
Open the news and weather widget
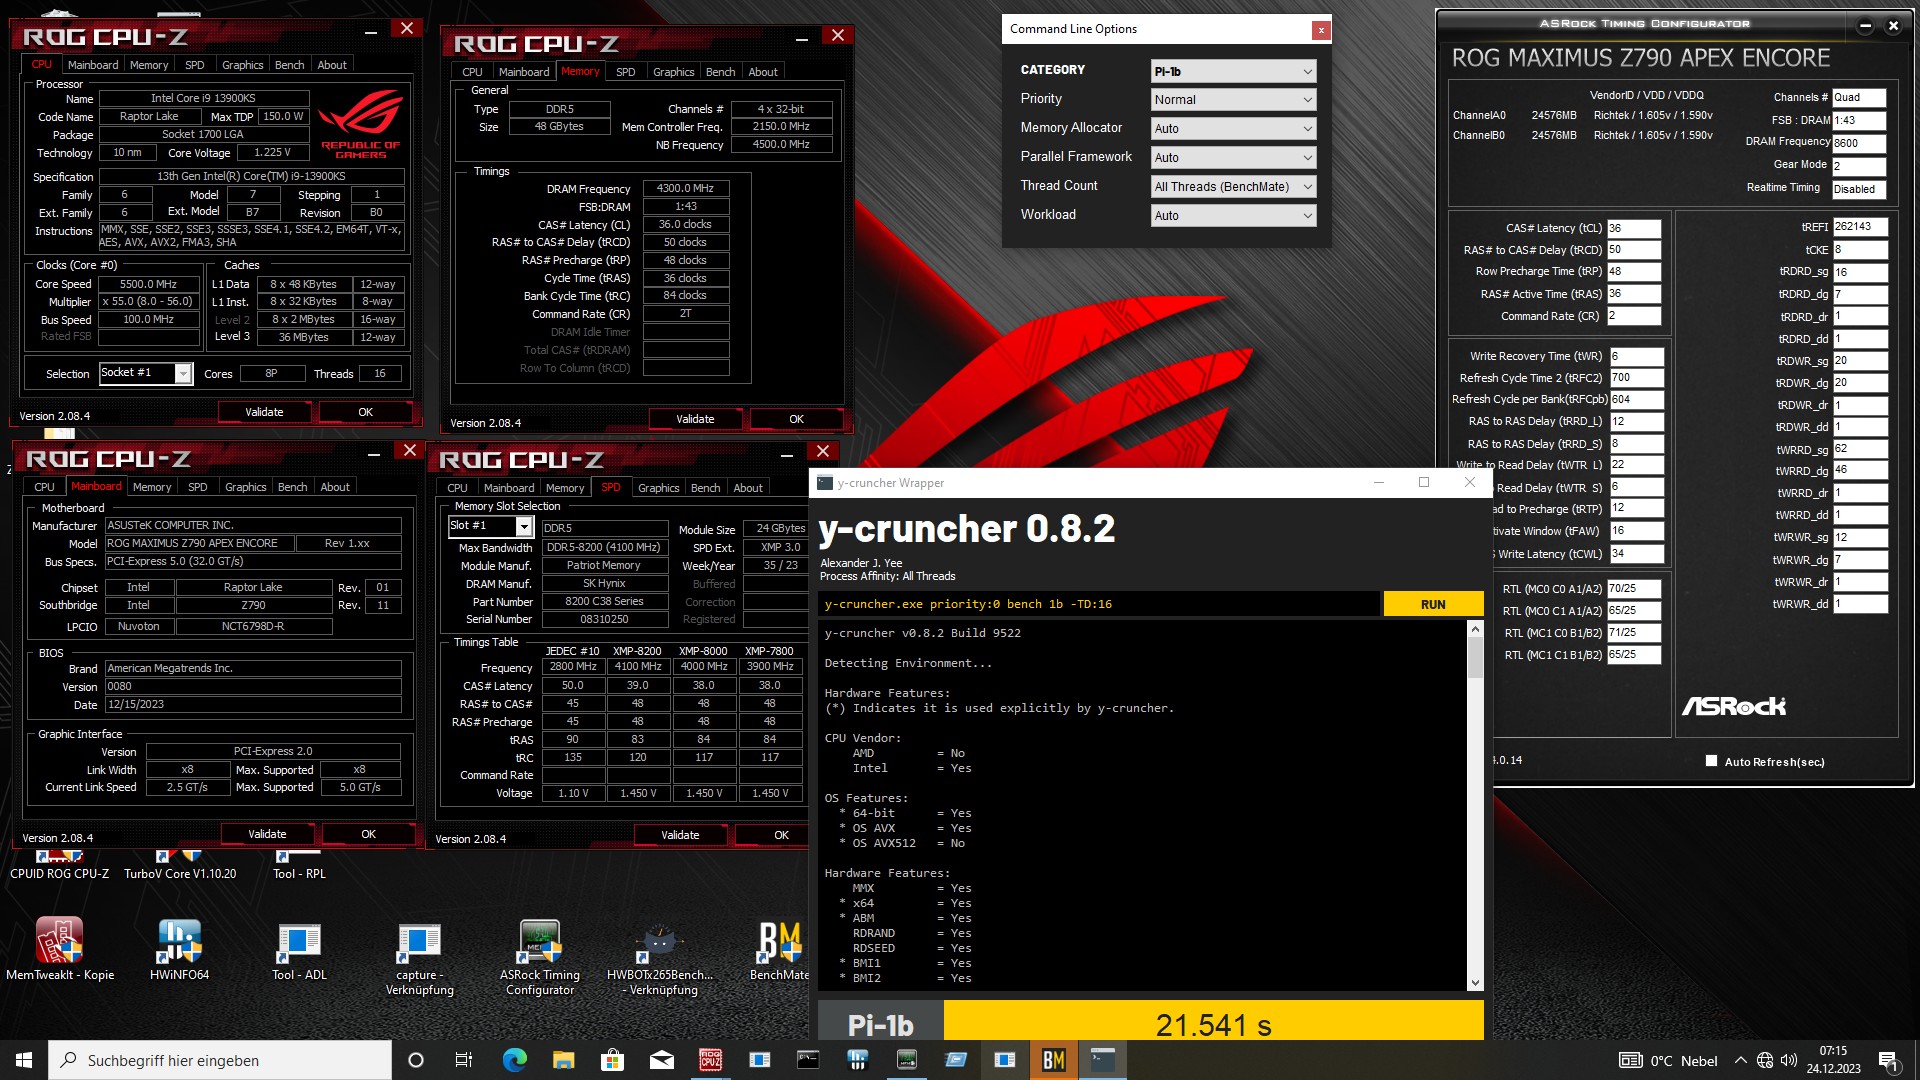(x=1668, y=1060)
